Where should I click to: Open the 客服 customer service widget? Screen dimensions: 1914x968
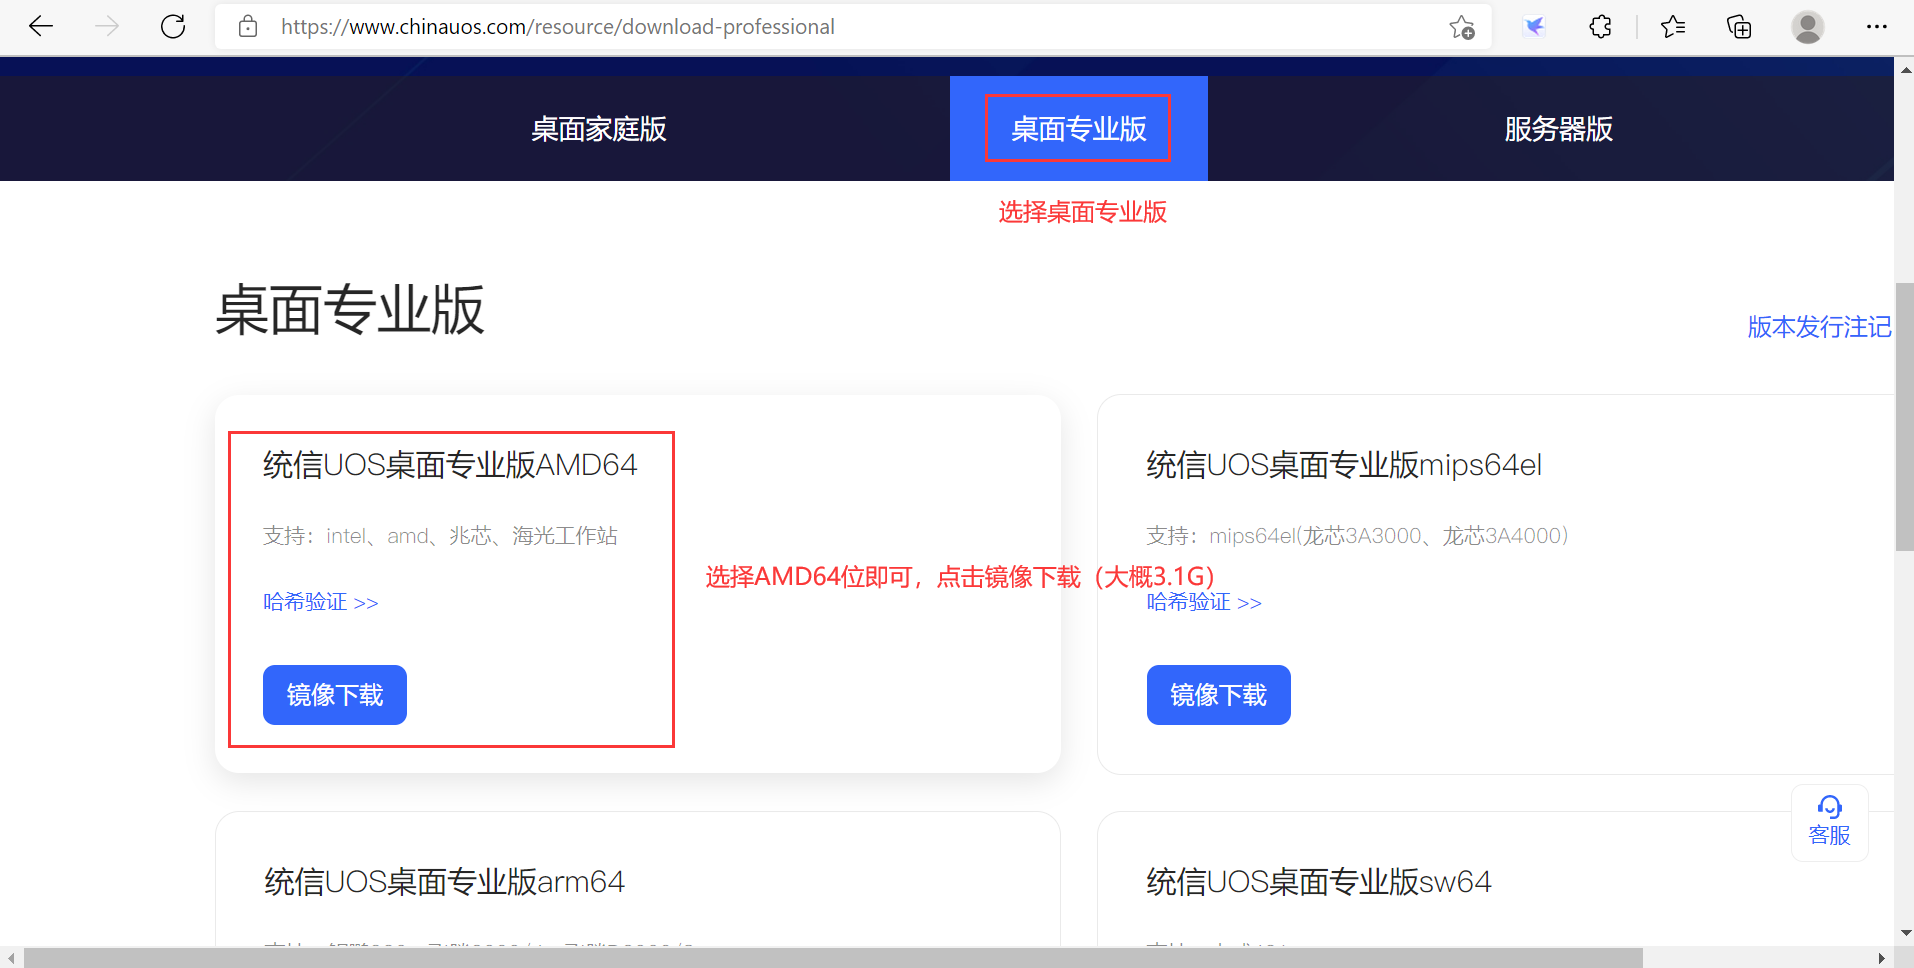(x=1829, y=822)
